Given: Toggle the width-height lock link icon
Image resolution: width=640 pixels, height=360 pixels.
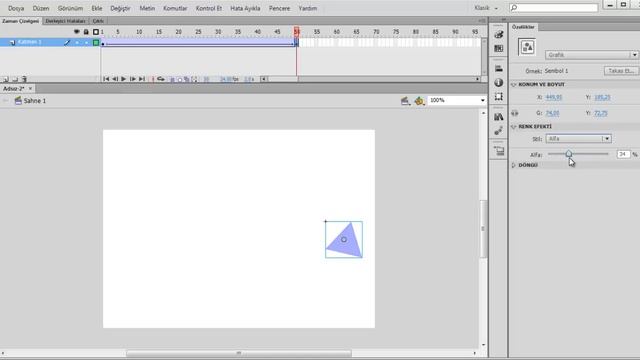Looking at the screenshot, I should 515,113.
